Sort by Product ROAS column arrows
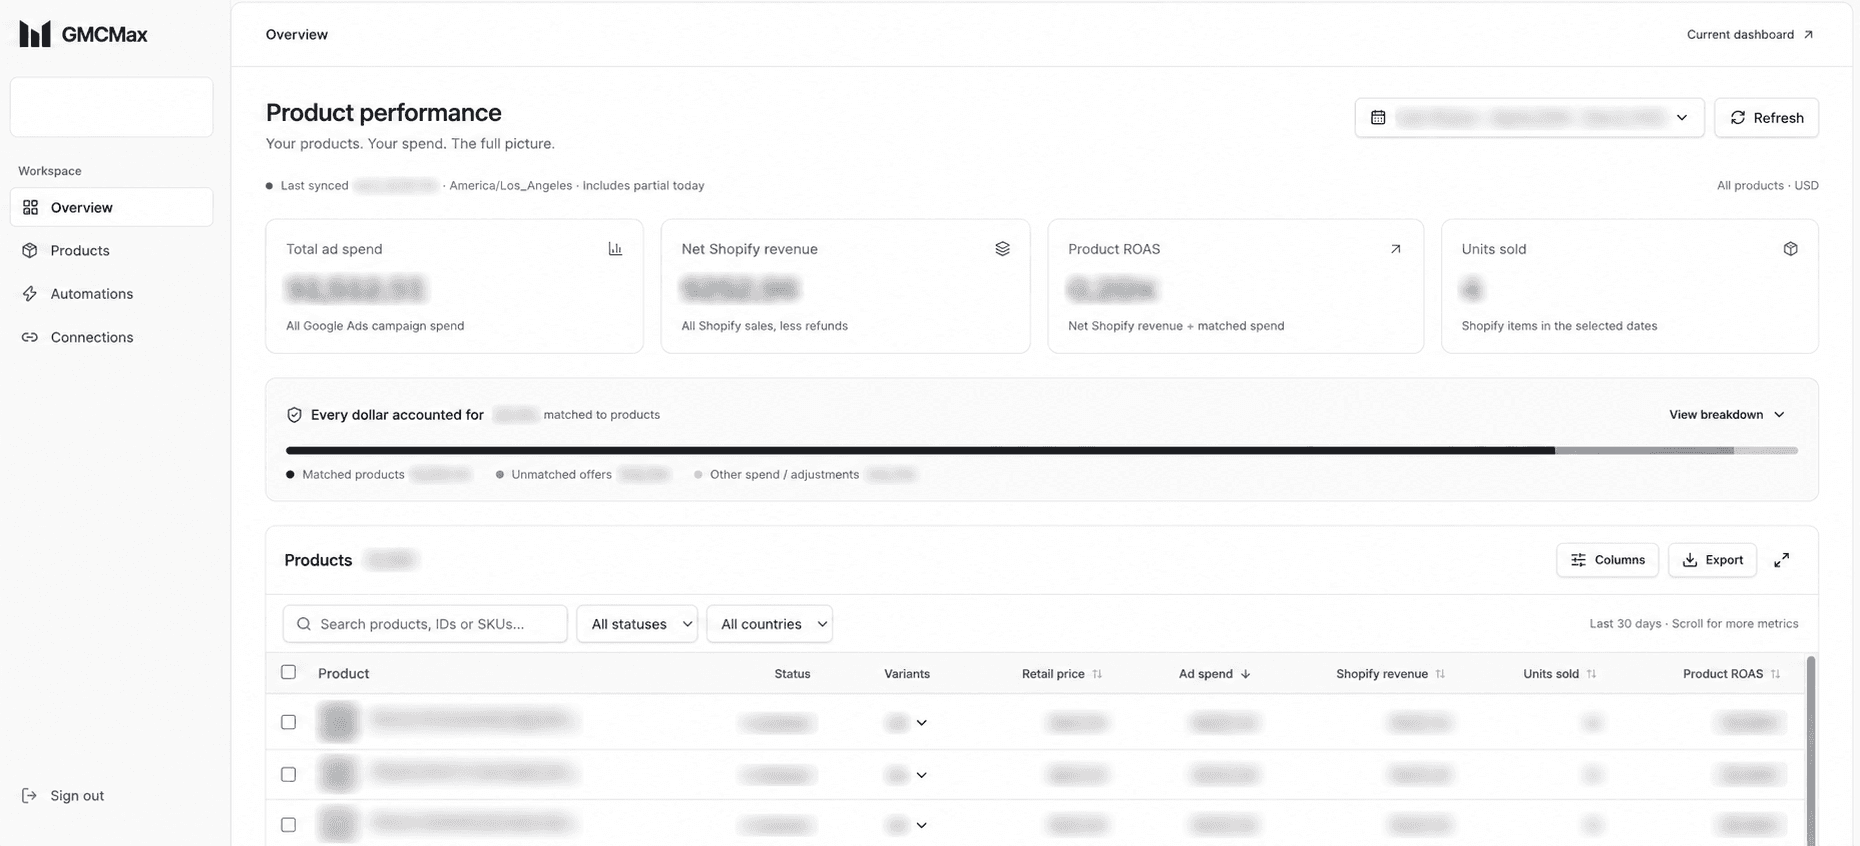Screen dimensions: 1860x846 (x=1775, y=673)
